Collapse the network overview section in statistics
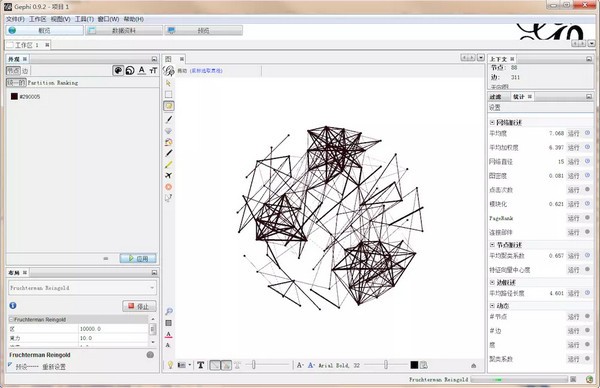600x388 pixels. point(492,122)
